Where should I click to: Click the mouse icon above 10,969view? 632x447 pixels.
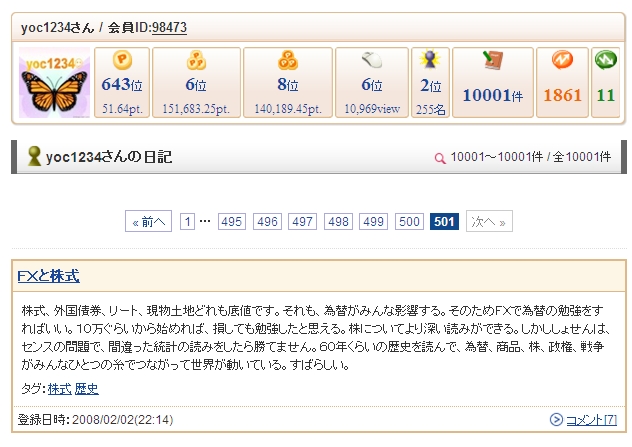pos(372,60)
